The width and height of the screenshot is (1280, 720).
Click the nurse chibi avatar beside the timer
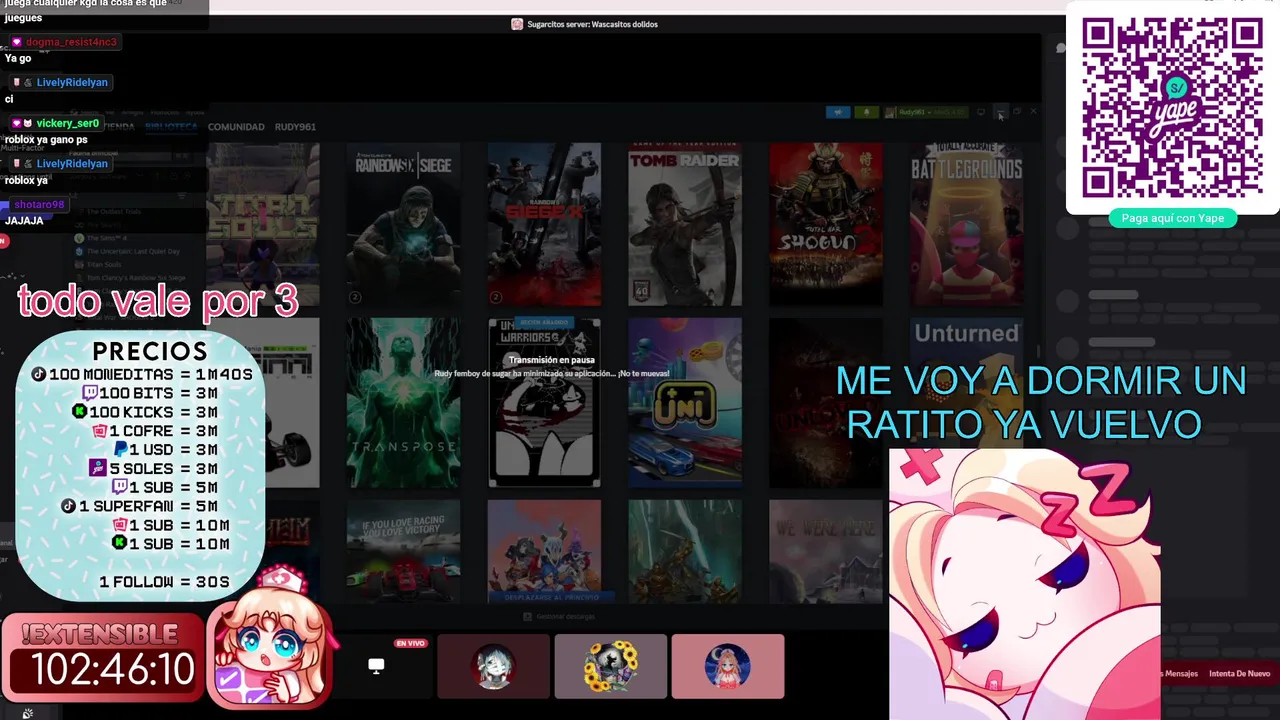point(270,638)
